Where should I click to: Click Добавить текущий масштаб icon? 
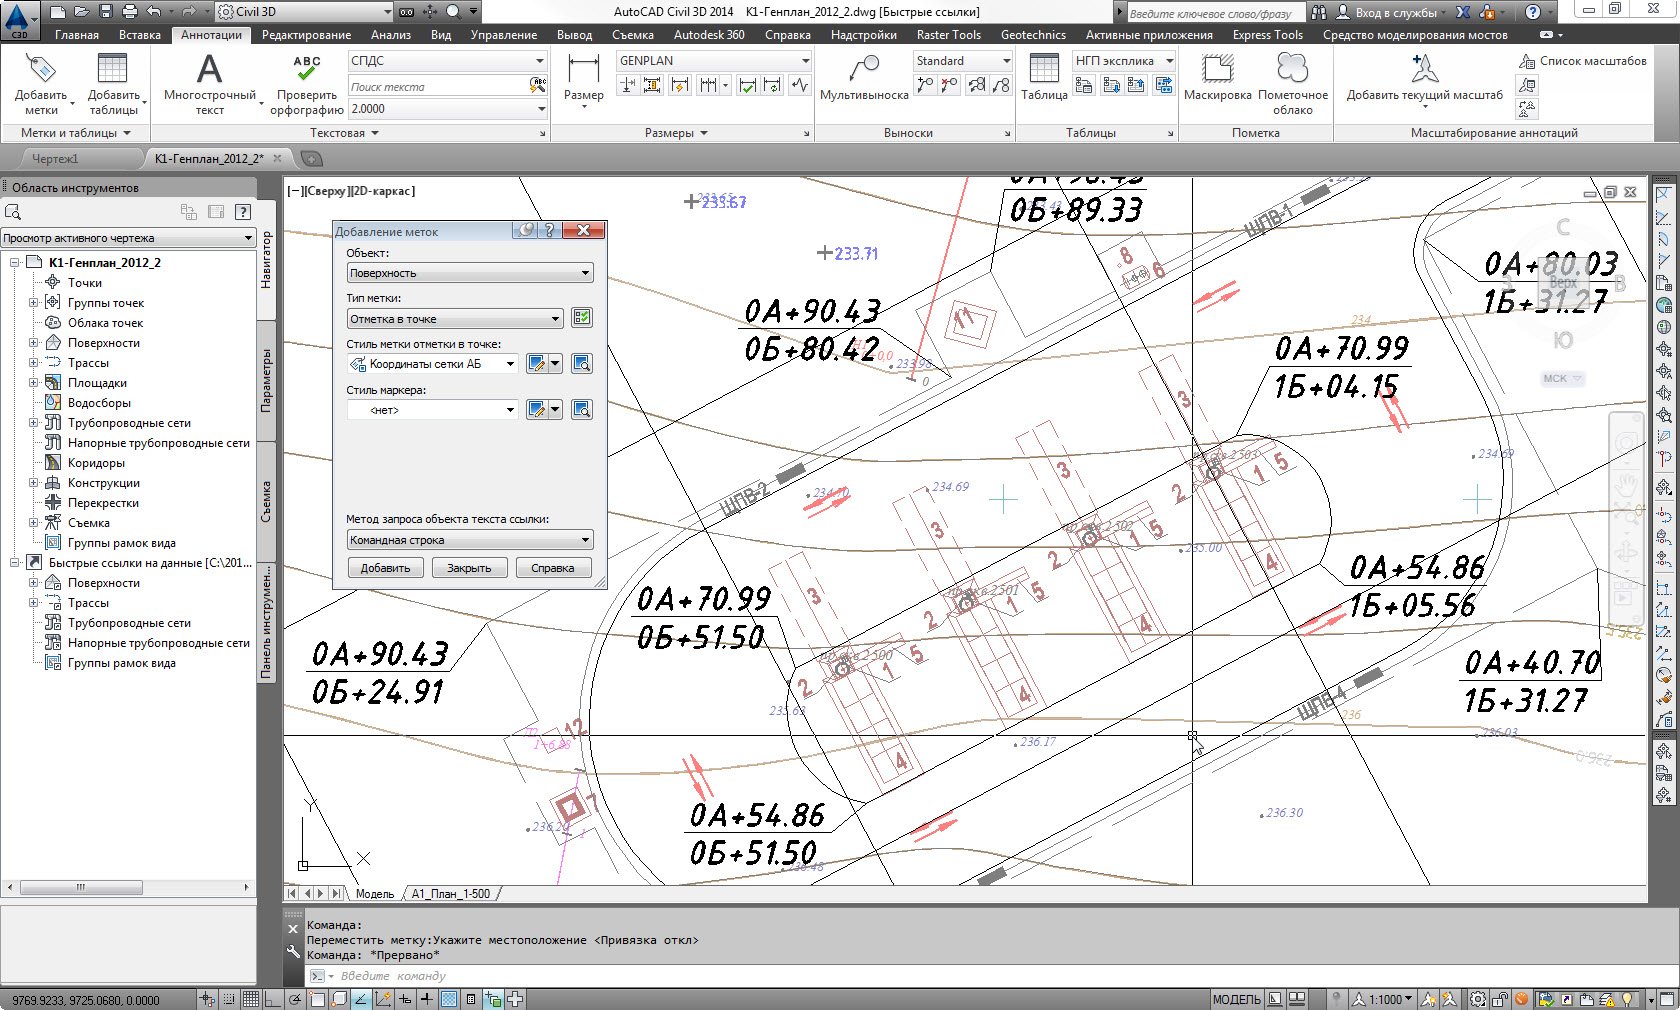point(1424,79)
